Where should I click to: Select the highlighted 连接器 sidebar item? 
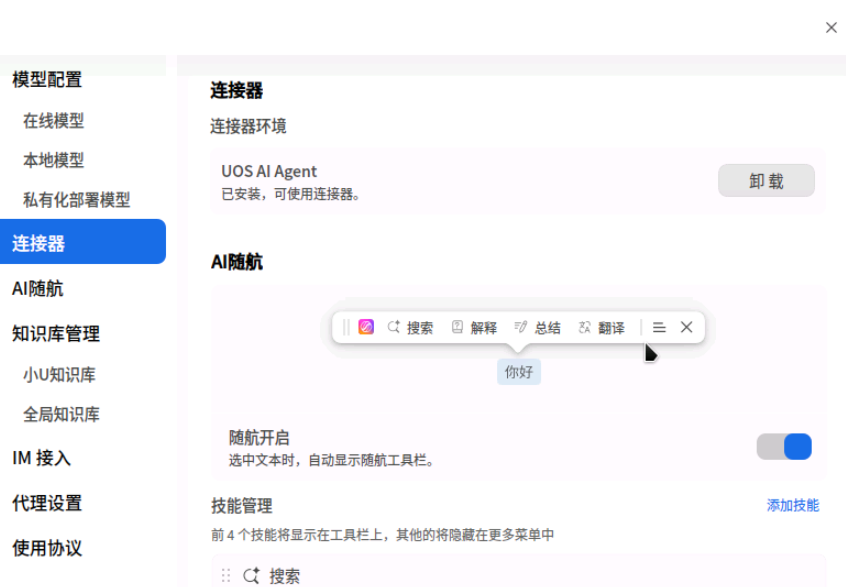(x=83, y=242)
